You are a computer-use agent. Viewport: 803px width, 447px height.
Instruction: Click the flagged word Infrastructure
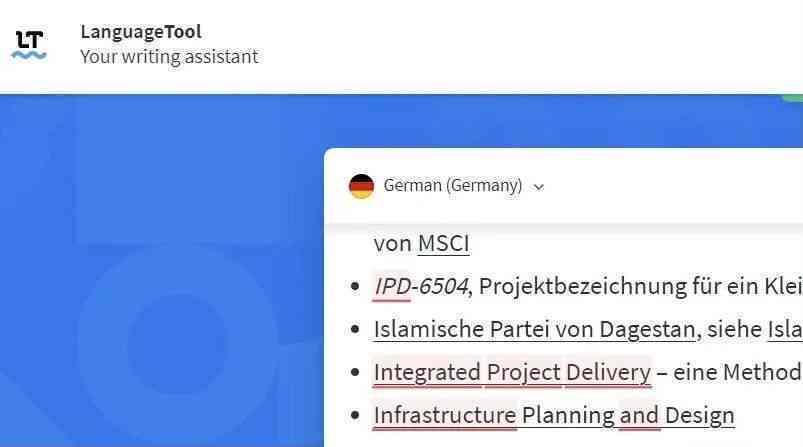[x=445, y=416]
